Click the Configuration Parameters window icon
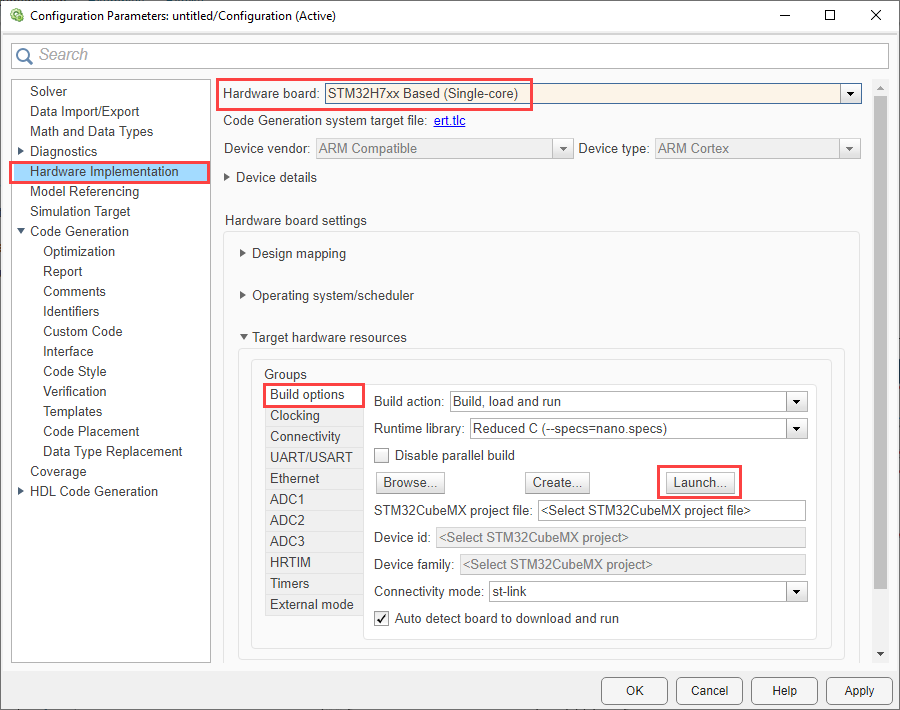 (15, 16)
